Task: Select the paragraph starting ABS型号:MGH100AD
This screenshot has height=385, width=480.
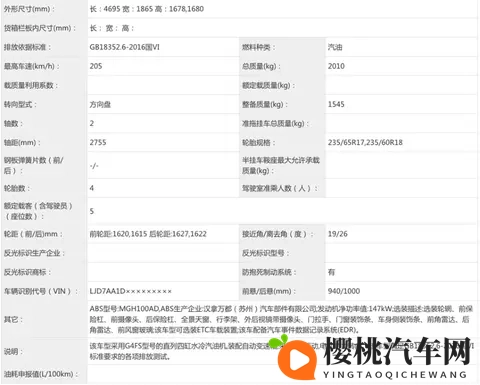Action: (x=281, y=320)
